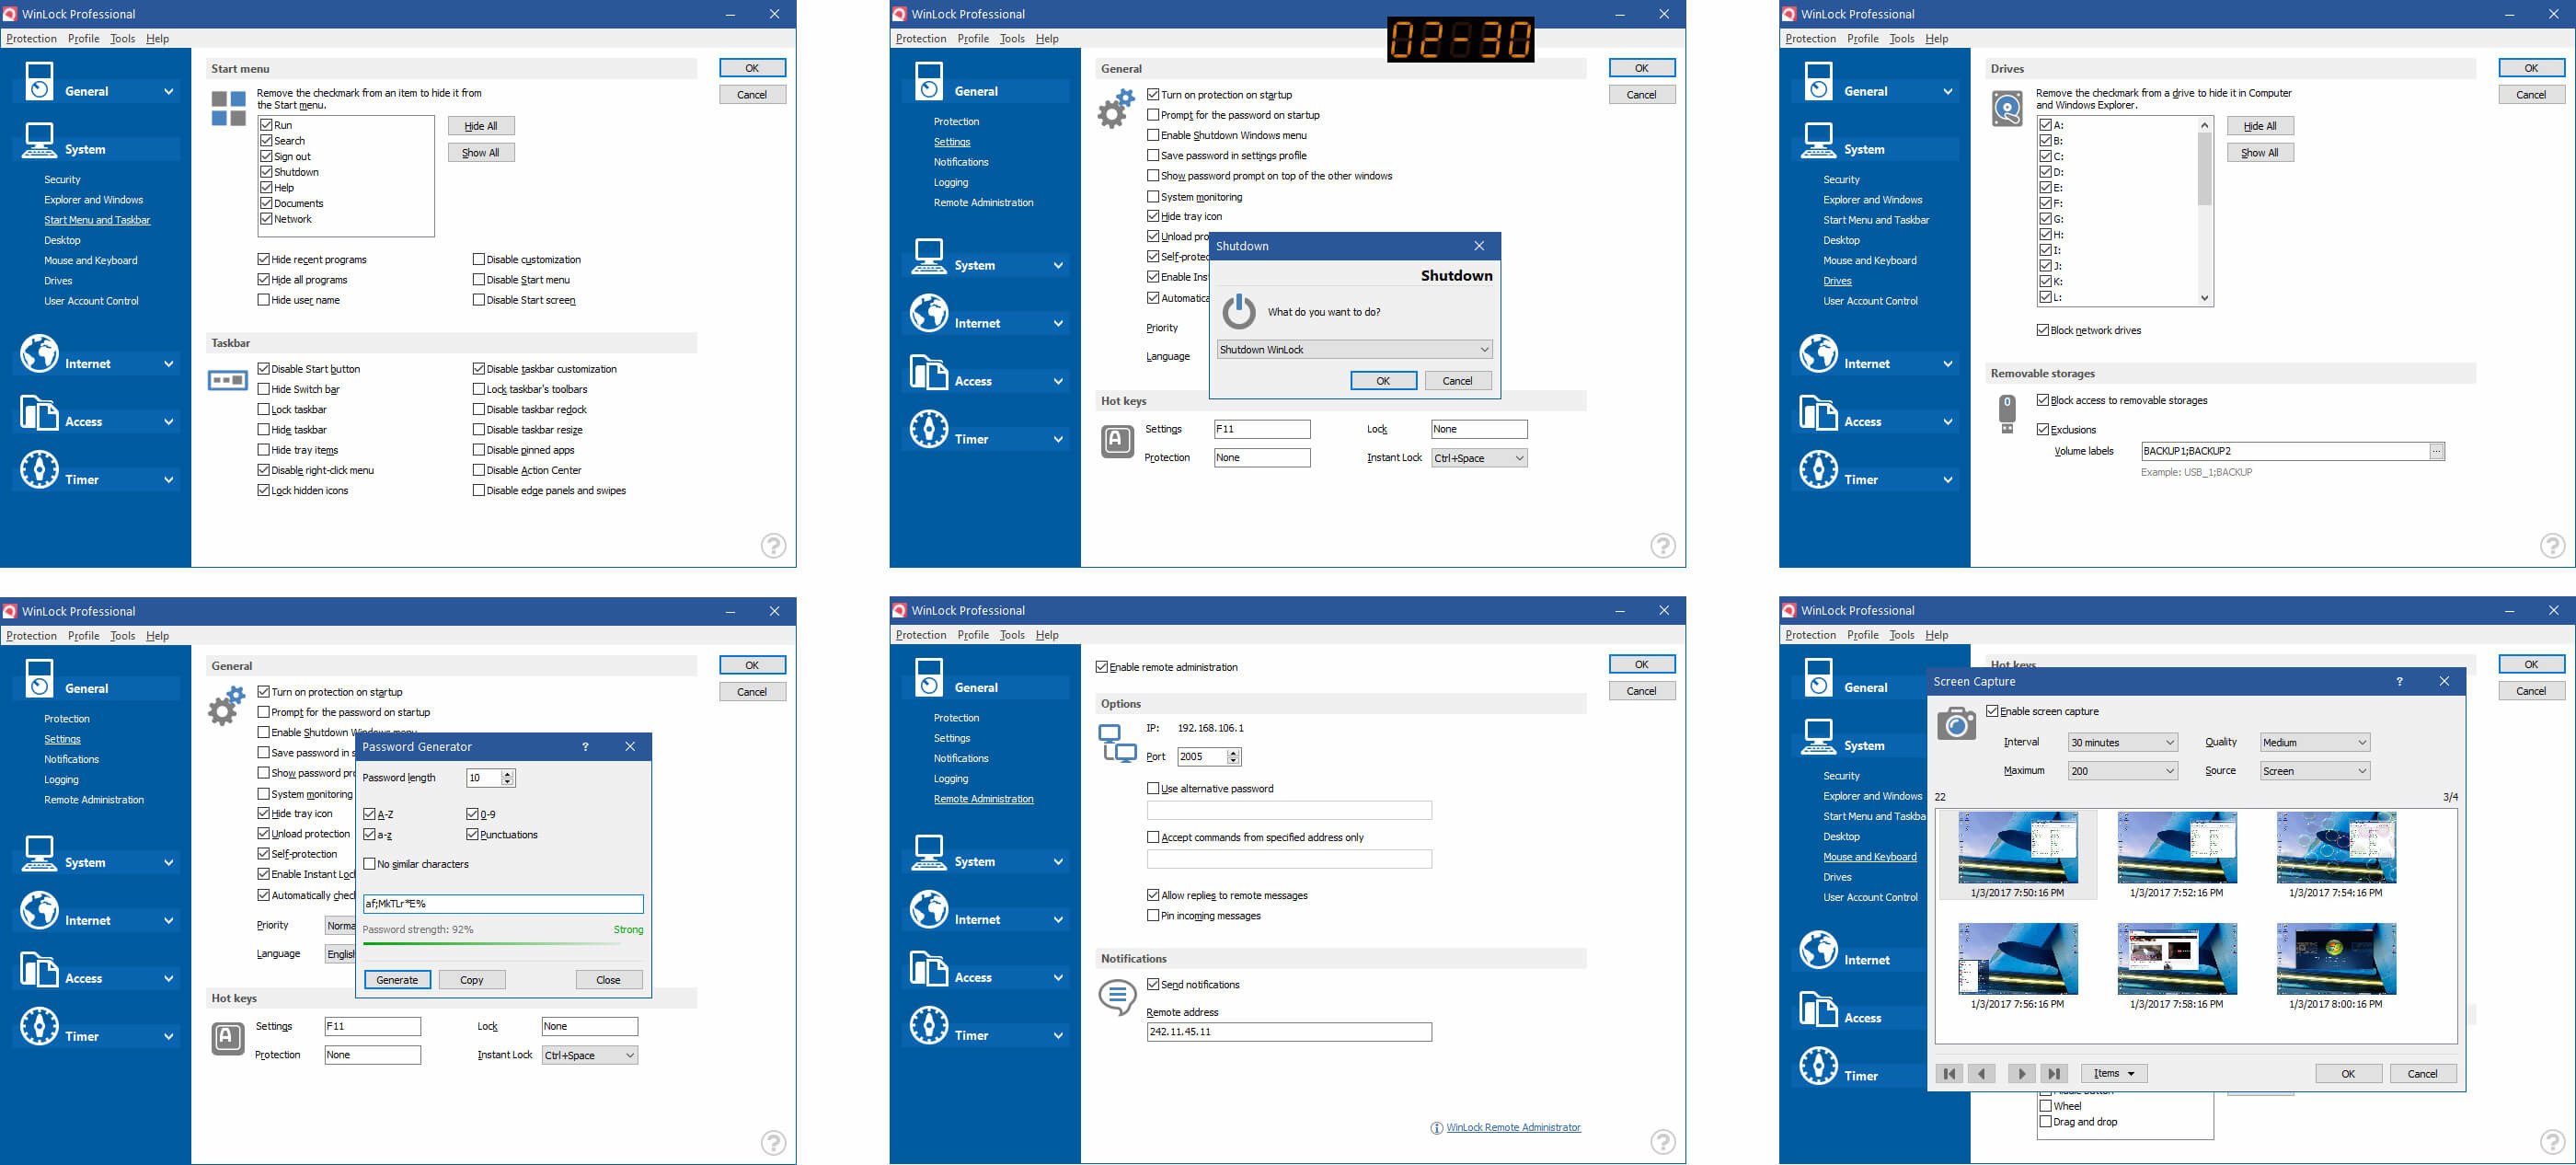Click the camera icon in the Screen Capture dialog

1956,723
